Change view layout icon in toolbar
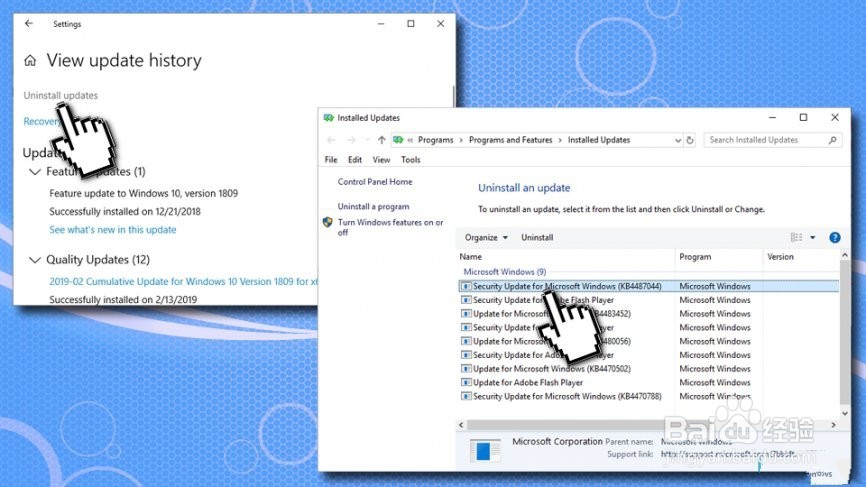The width and height of the screenshot is (866, 487). pos(796,237)
